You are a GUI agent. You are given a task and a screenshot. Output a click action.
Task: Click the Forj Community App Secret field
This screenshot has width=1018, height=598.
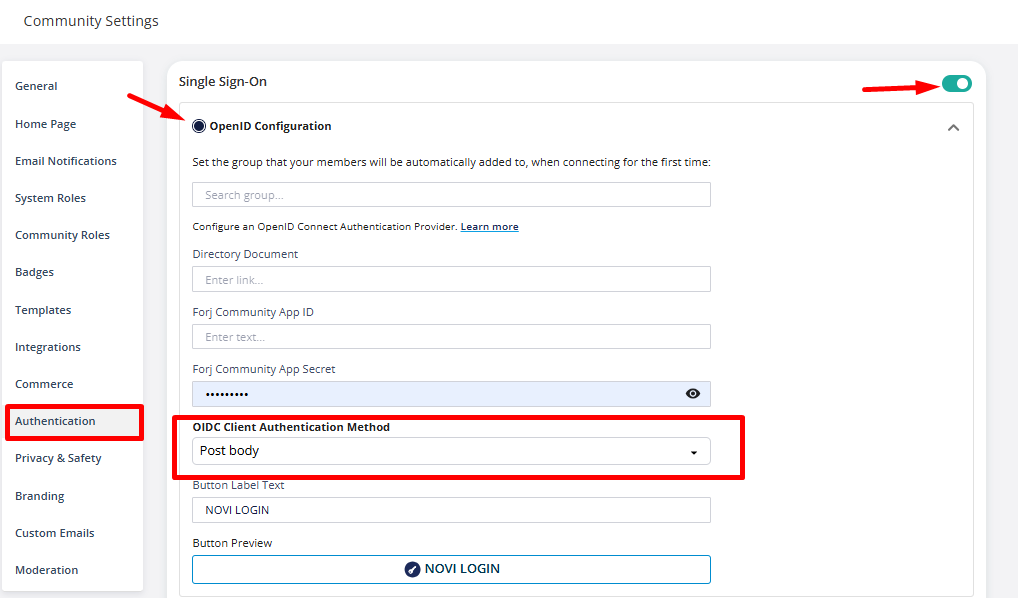click(x=438, y=393)
